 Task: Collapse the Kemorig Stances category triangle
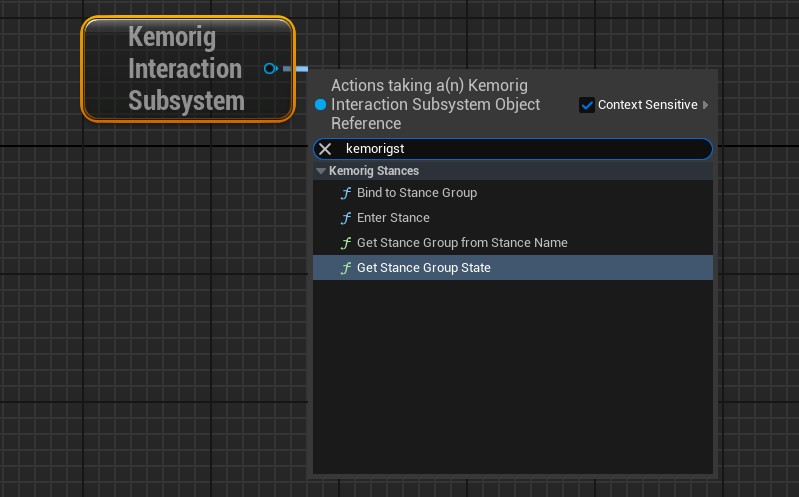[x=321, y=171]
